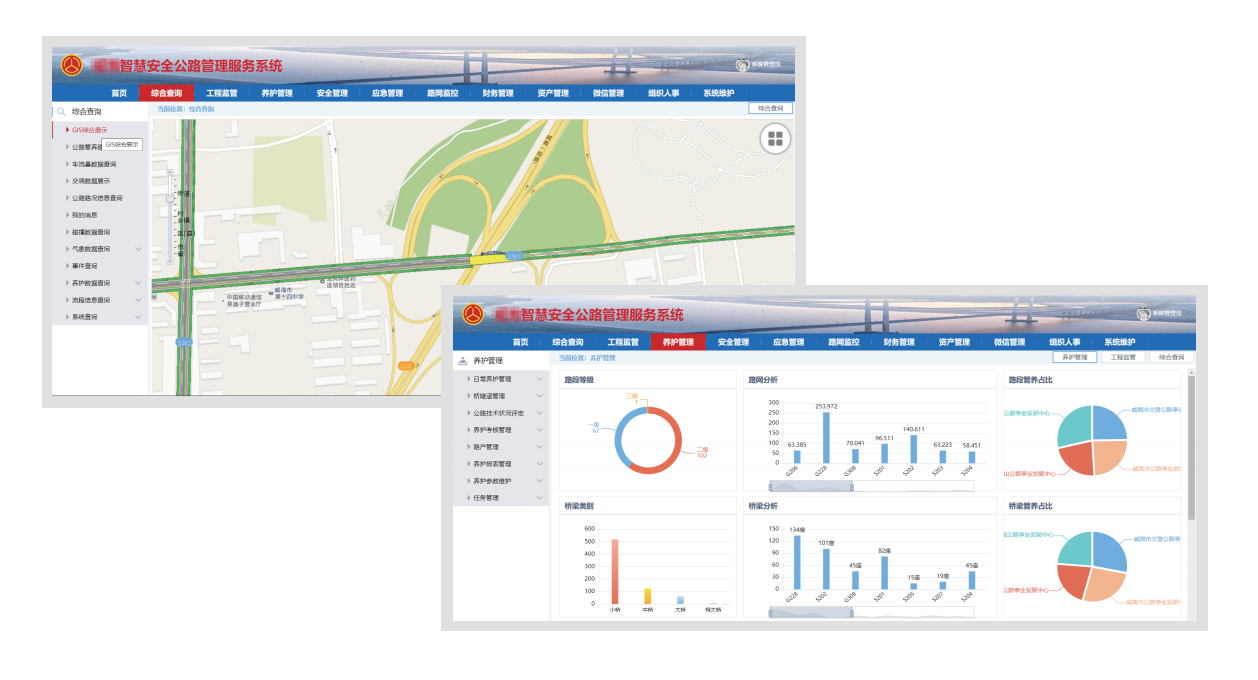Click the 综合查询 button at the map's top right
Image resolution: width=1258 pixels, height=680 pixels.
click(770, 108)
